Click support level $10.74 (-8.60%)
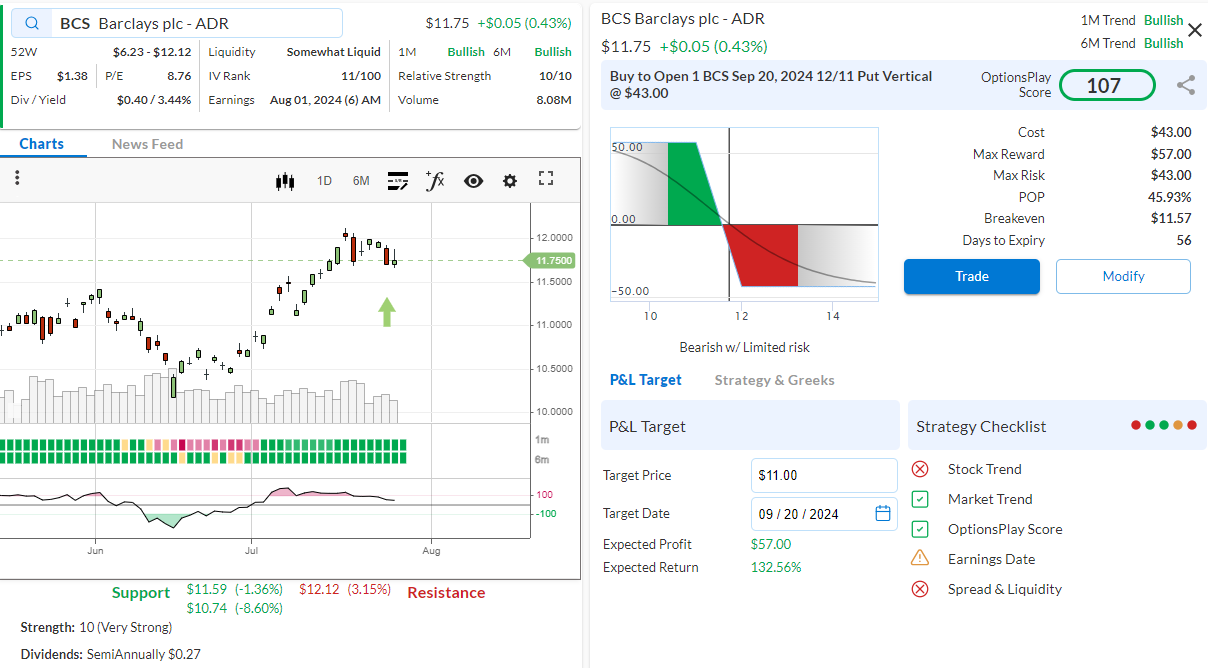 (235, 608)
